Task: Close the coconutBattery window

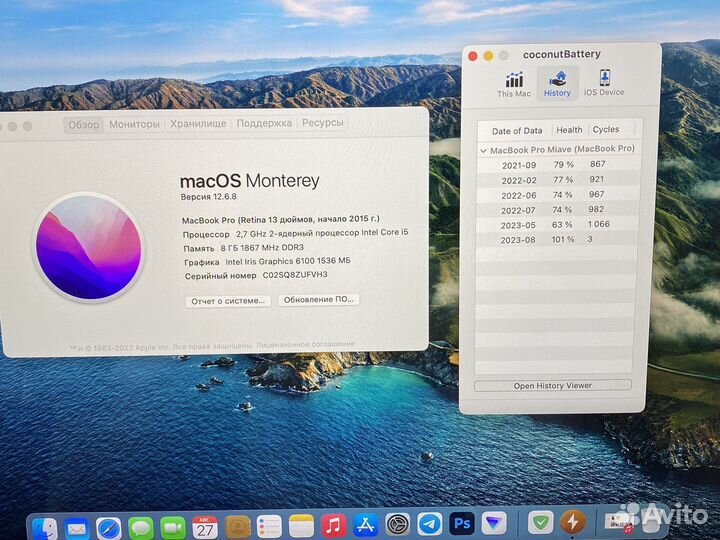Action: 472,56
